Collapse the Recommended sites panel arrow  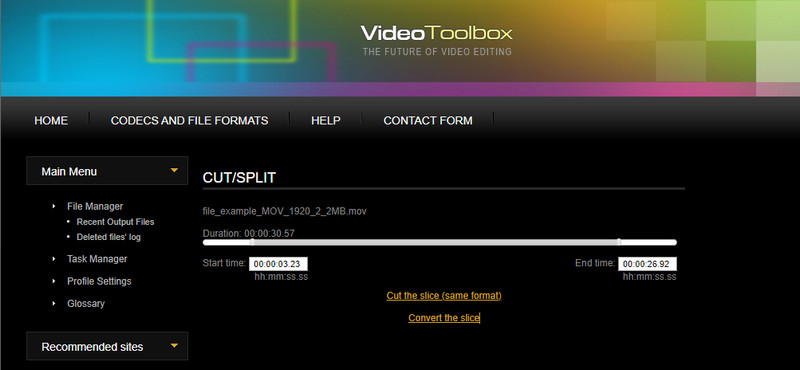coord(174,346)
